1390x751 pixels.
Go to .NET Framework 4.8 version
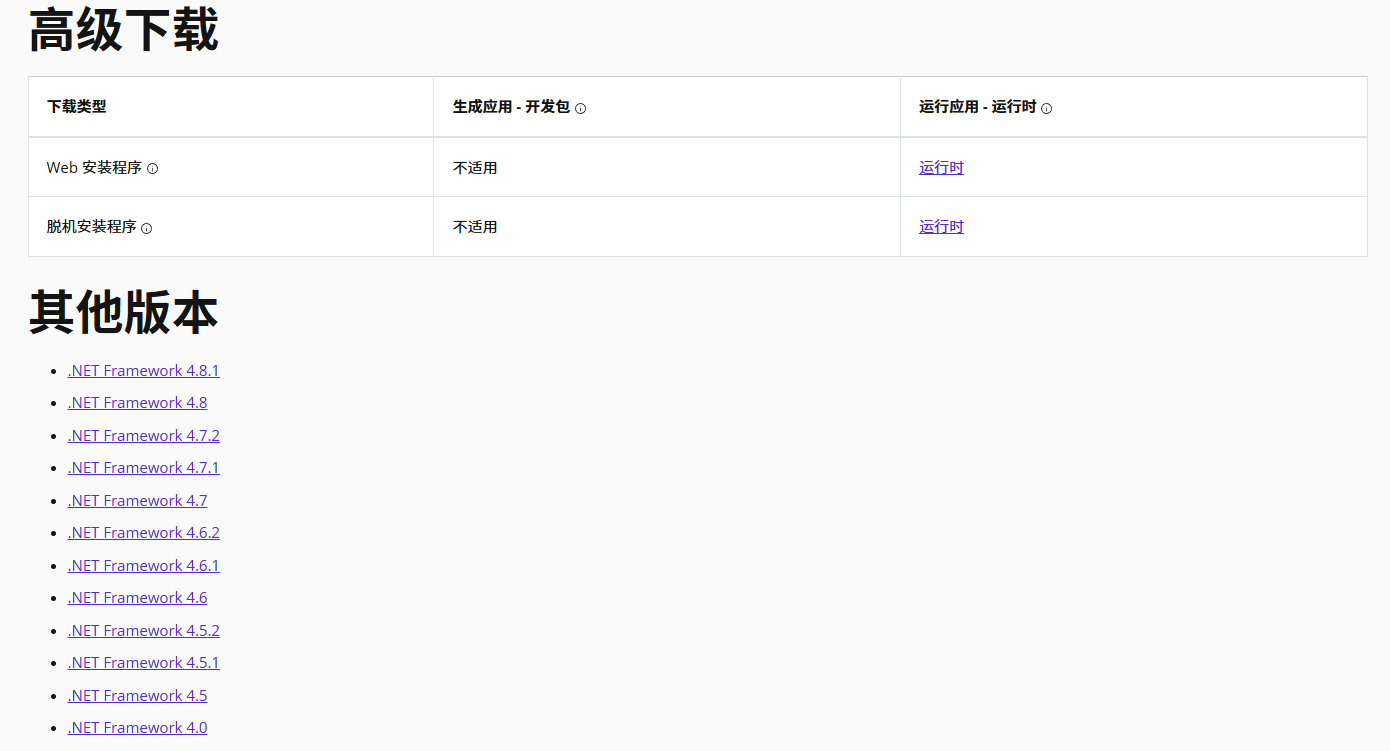[x=137, y=402]
